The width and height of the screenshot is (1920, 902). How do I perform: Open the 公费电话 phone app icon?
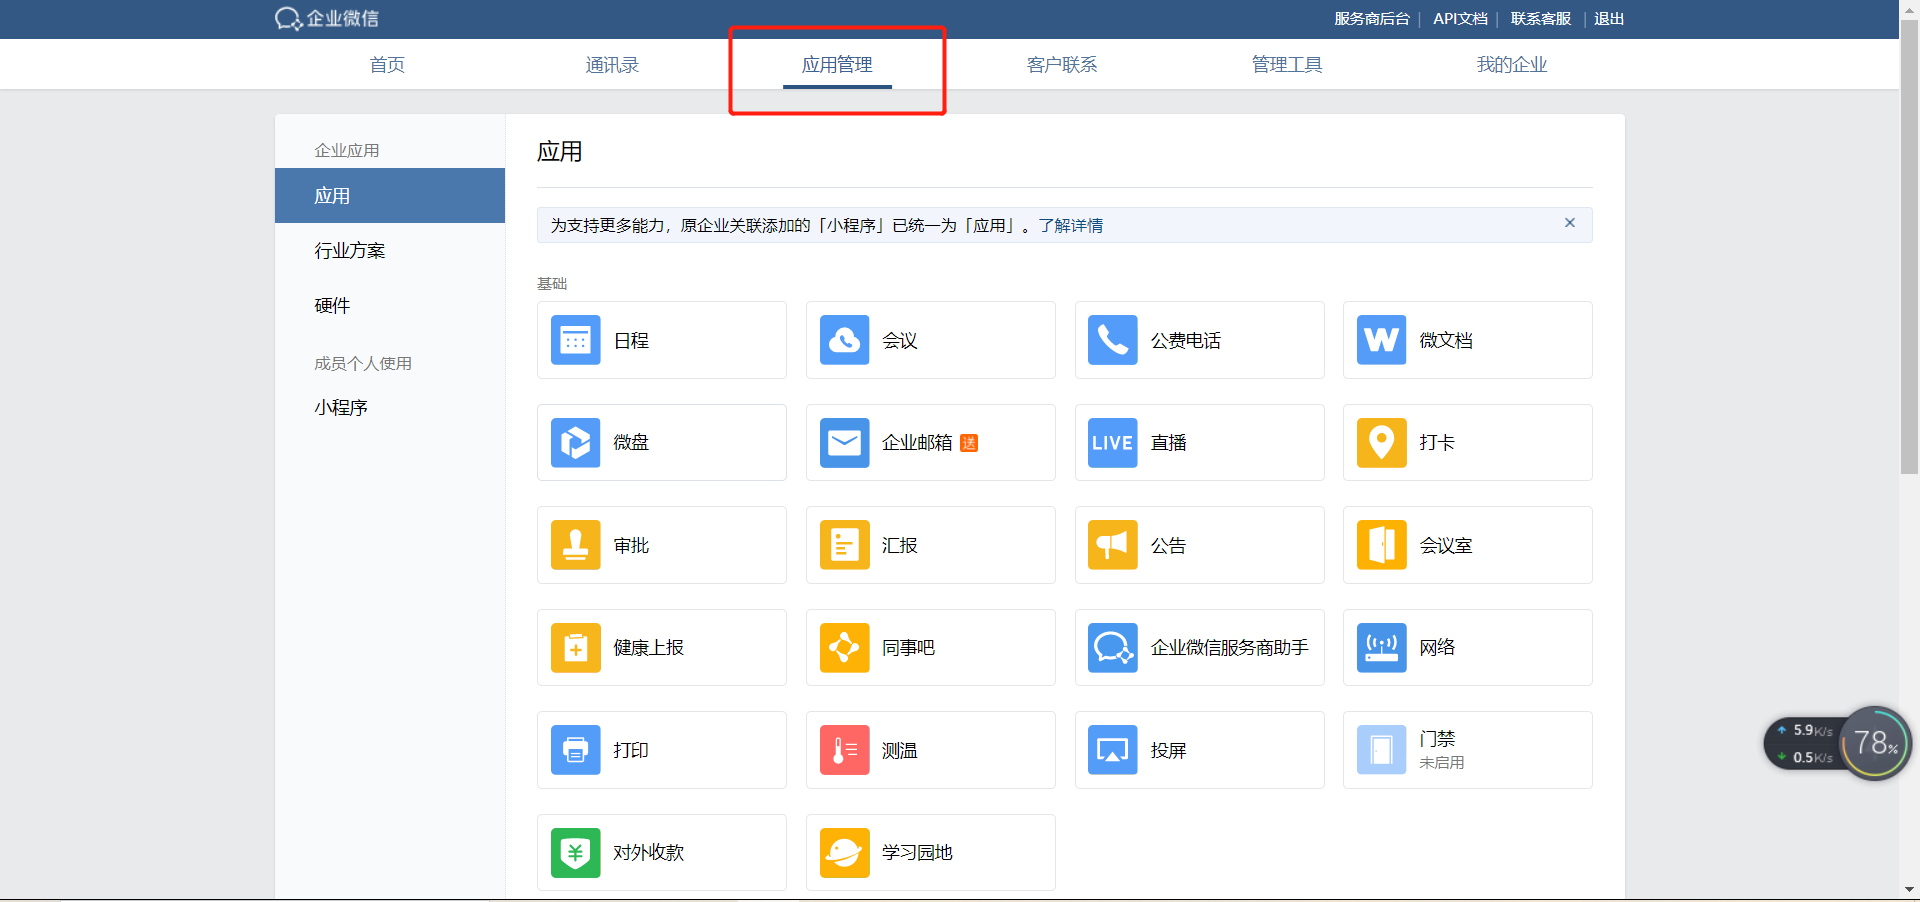pyautogui.click(x=1113, y=340)
